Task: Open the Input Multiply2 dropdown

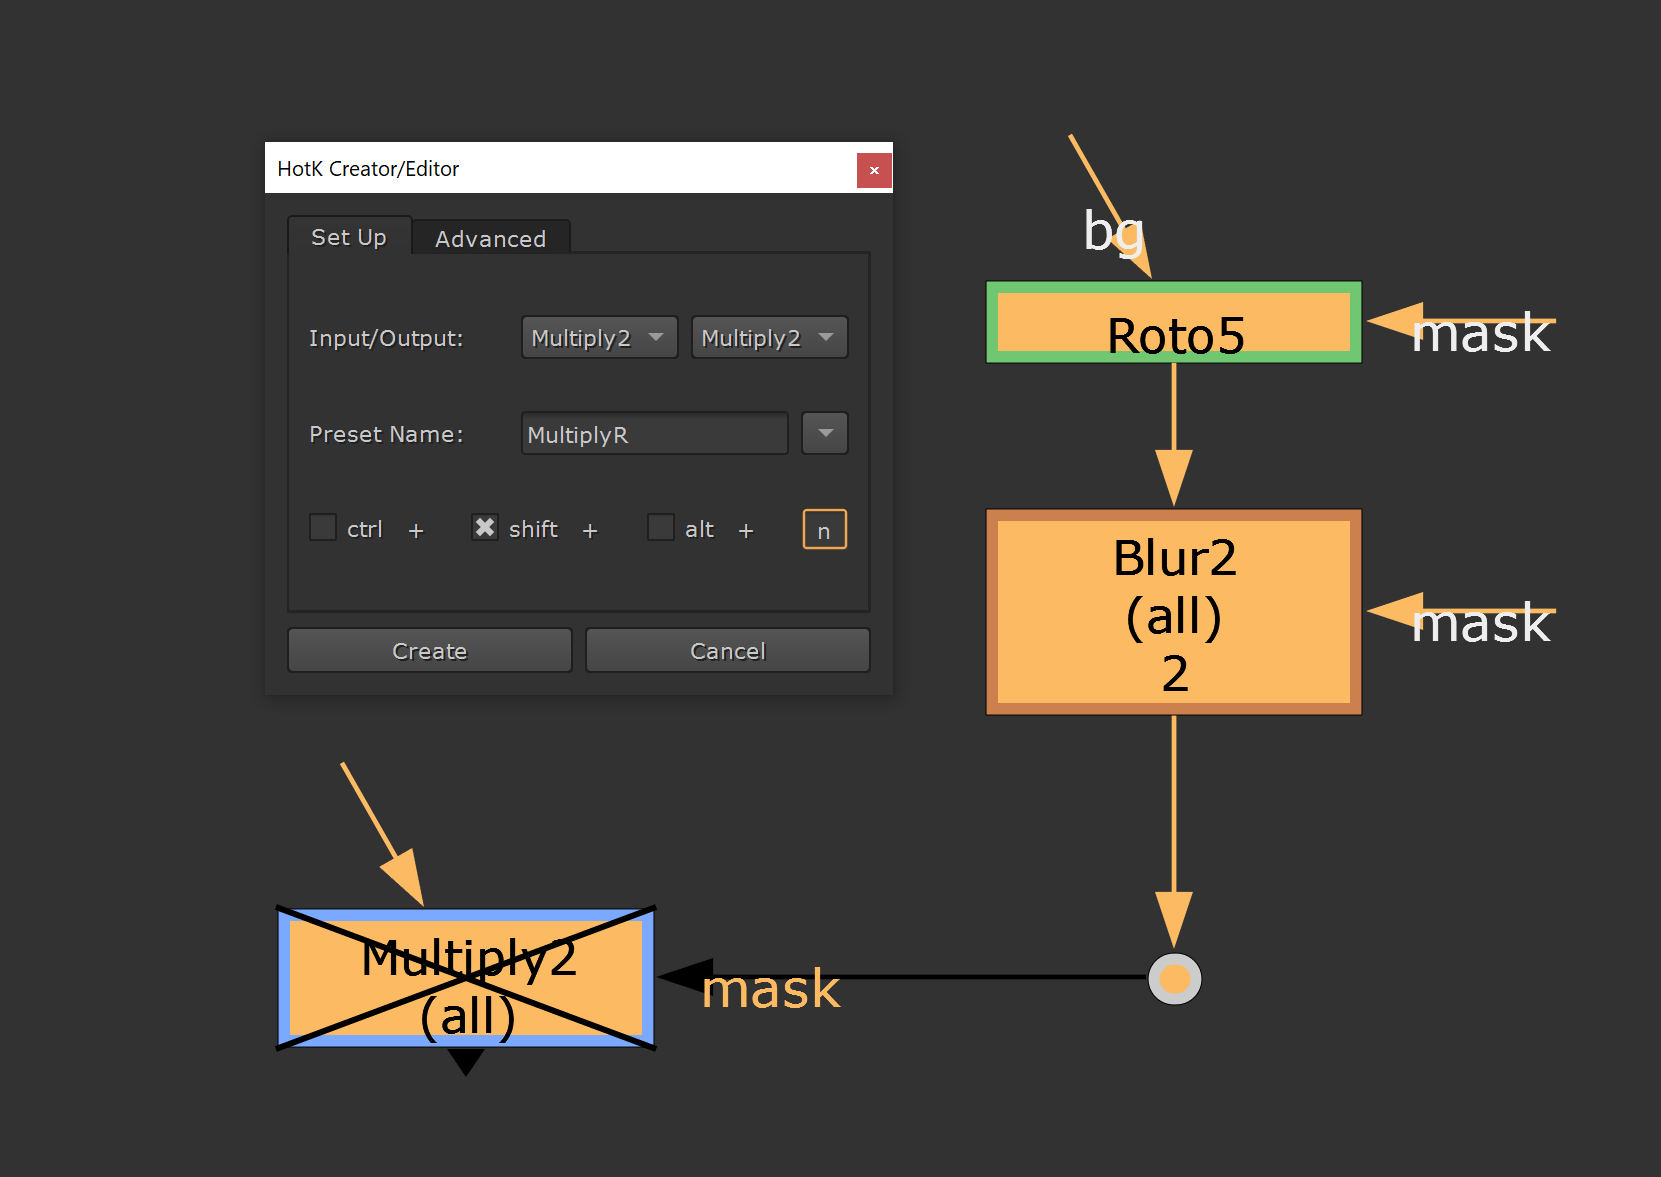Action: (598, 337)
